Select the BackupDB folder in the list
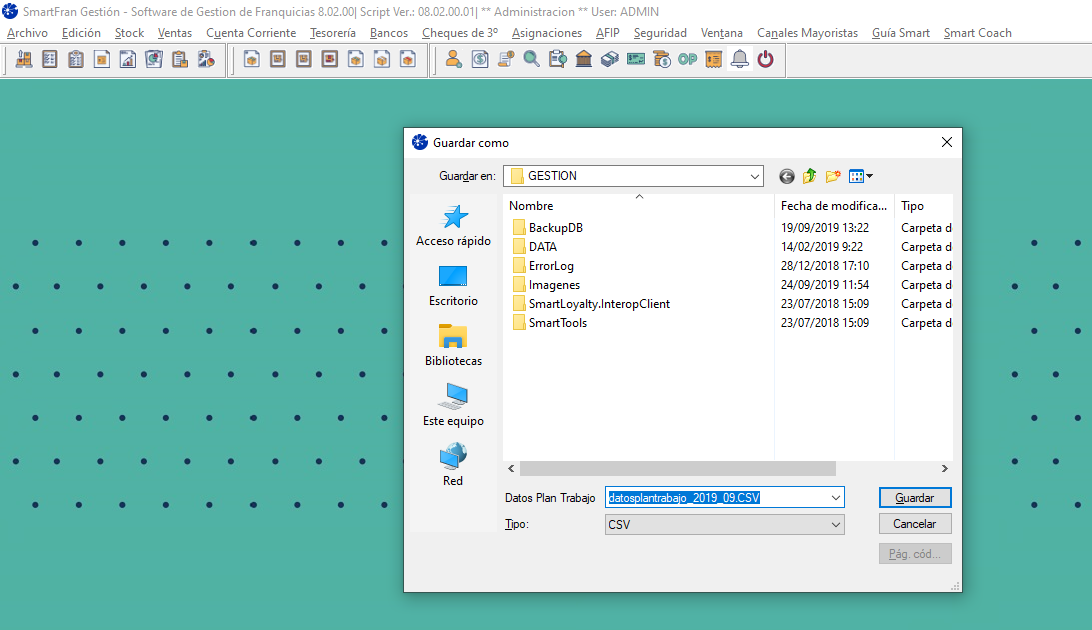This screenshot has width=1092, height=630. pyautogui.click(x=555, y=228)
